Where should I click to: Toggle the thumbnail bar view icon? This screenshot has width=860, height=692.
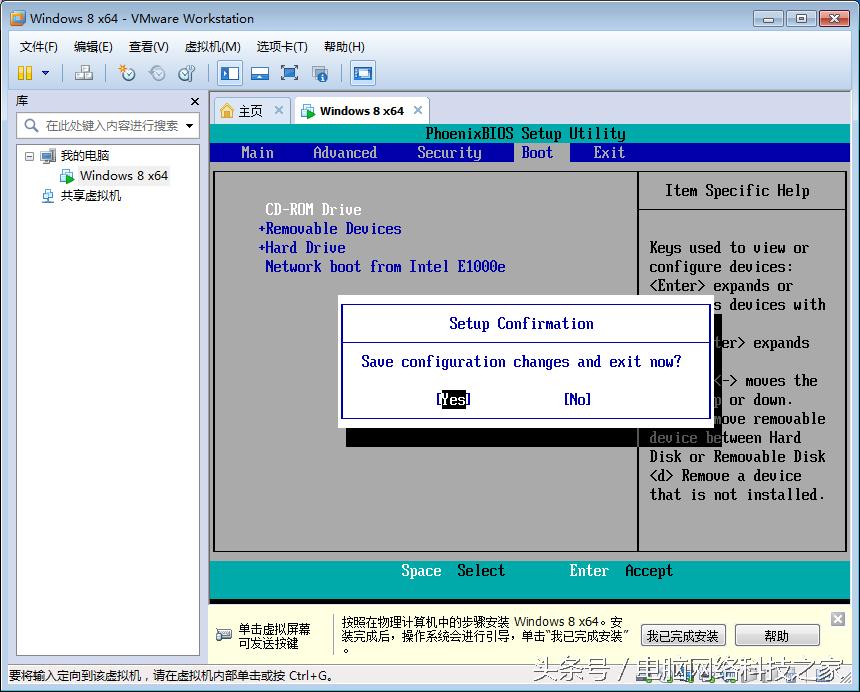click(x=260, y=73)
